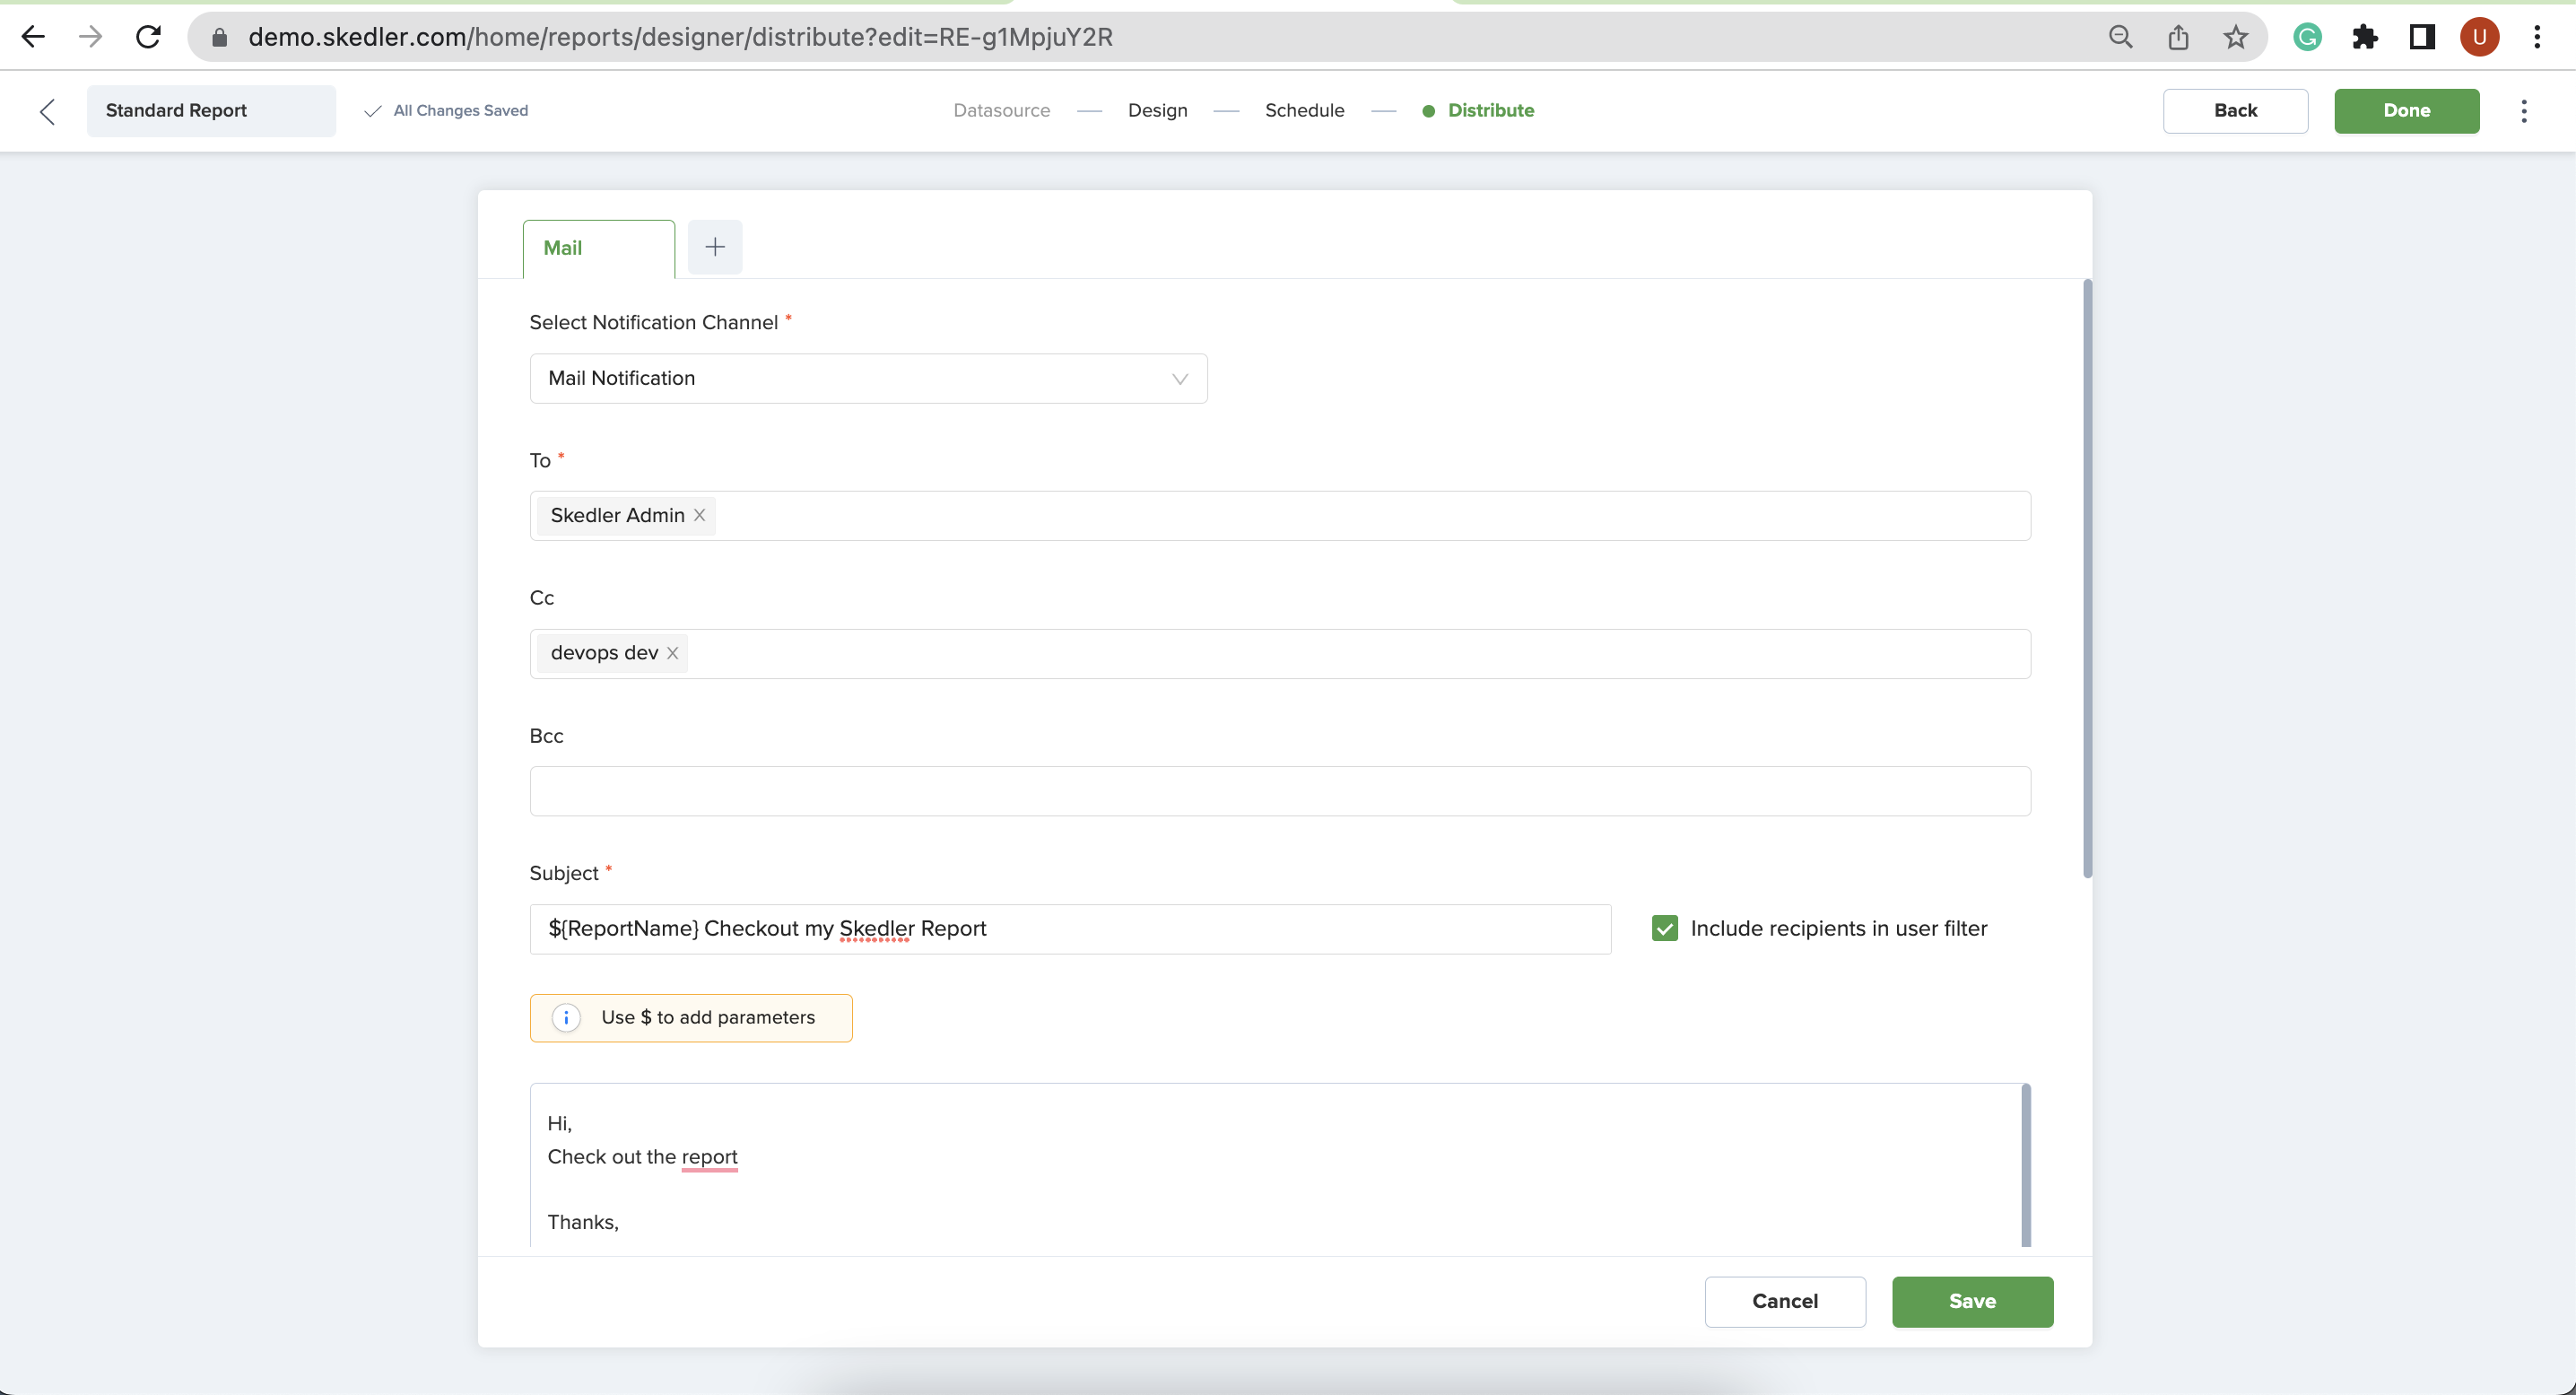The image size is (2576, 1395).
Task: Remove Skedler Admin from the To field
Action: [699, 515]
